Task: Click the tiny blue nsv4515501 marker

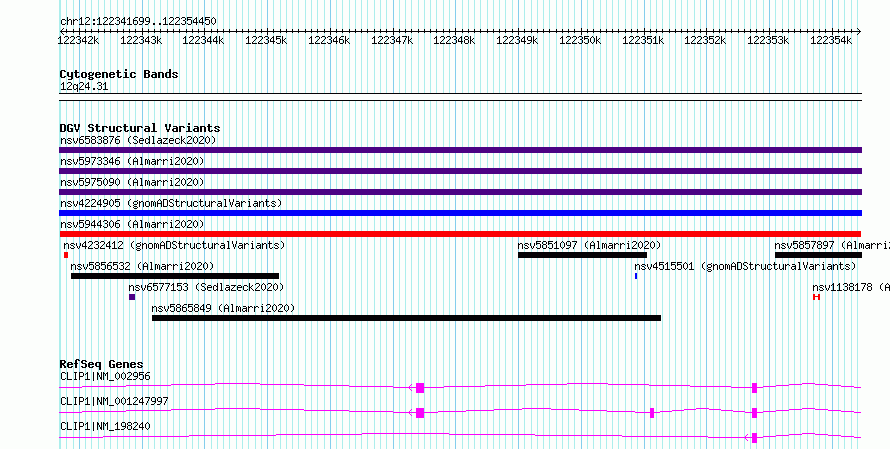Action: [x=636, y=276]
